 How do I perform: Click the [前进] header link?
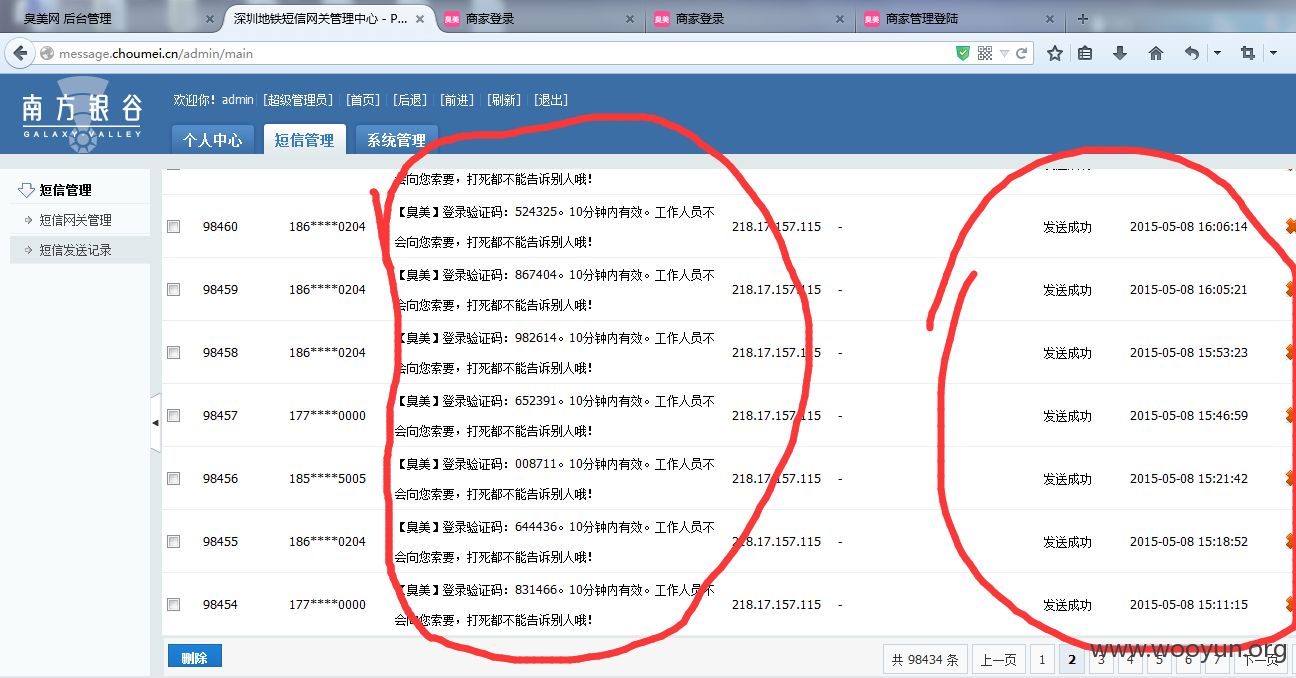point(457,100)
